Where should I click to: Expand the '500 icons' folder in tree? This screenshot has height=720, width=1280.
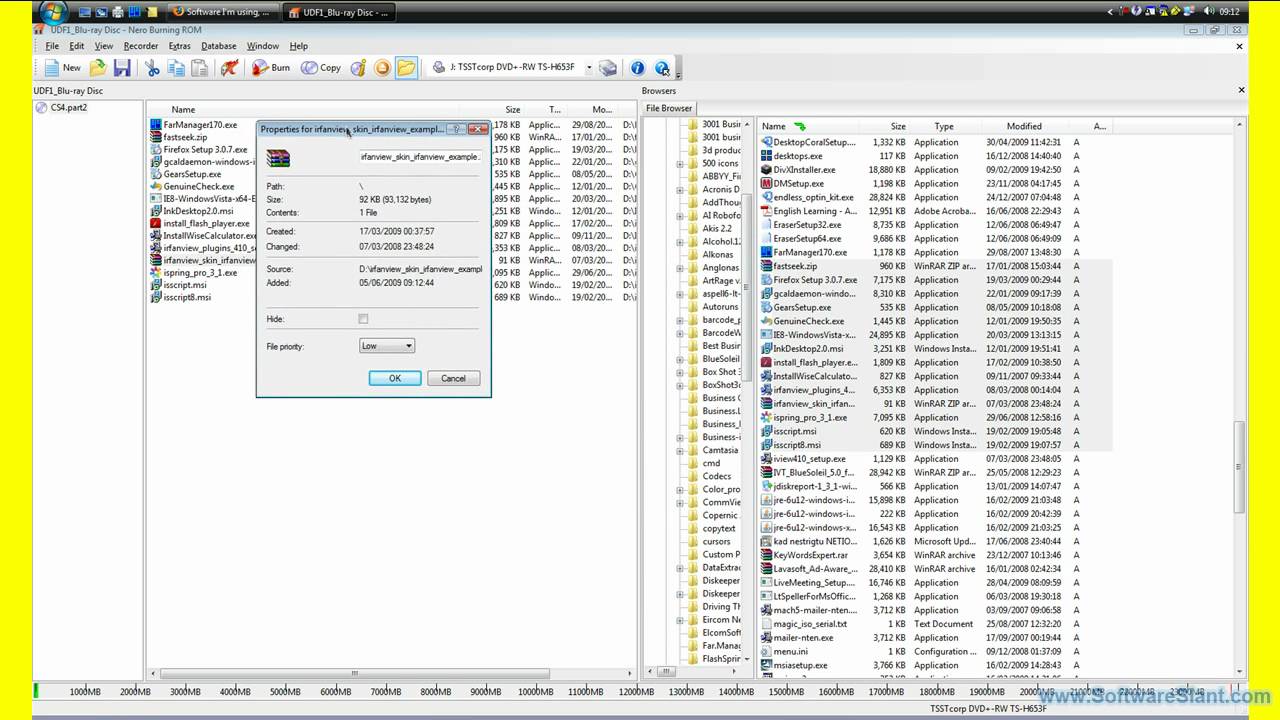click(680, 163)
